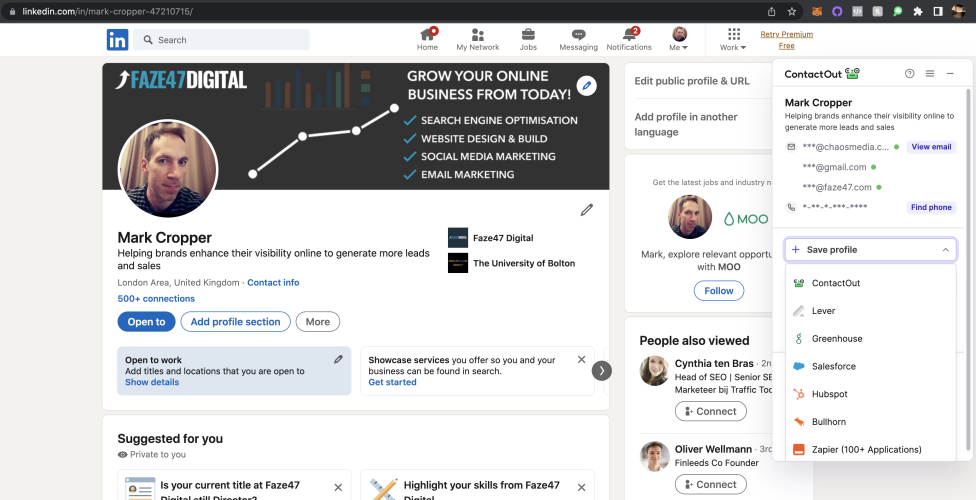Select Bullhorn from save list
This screenshot has width=976, height=500.
click(x=870, y=422)
